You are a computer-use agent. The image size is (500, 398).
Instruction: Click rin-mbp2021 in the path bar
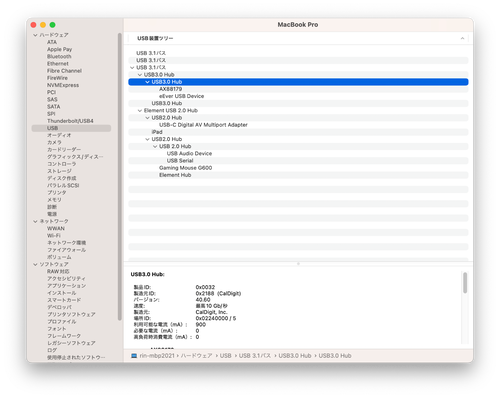point(157,356)
